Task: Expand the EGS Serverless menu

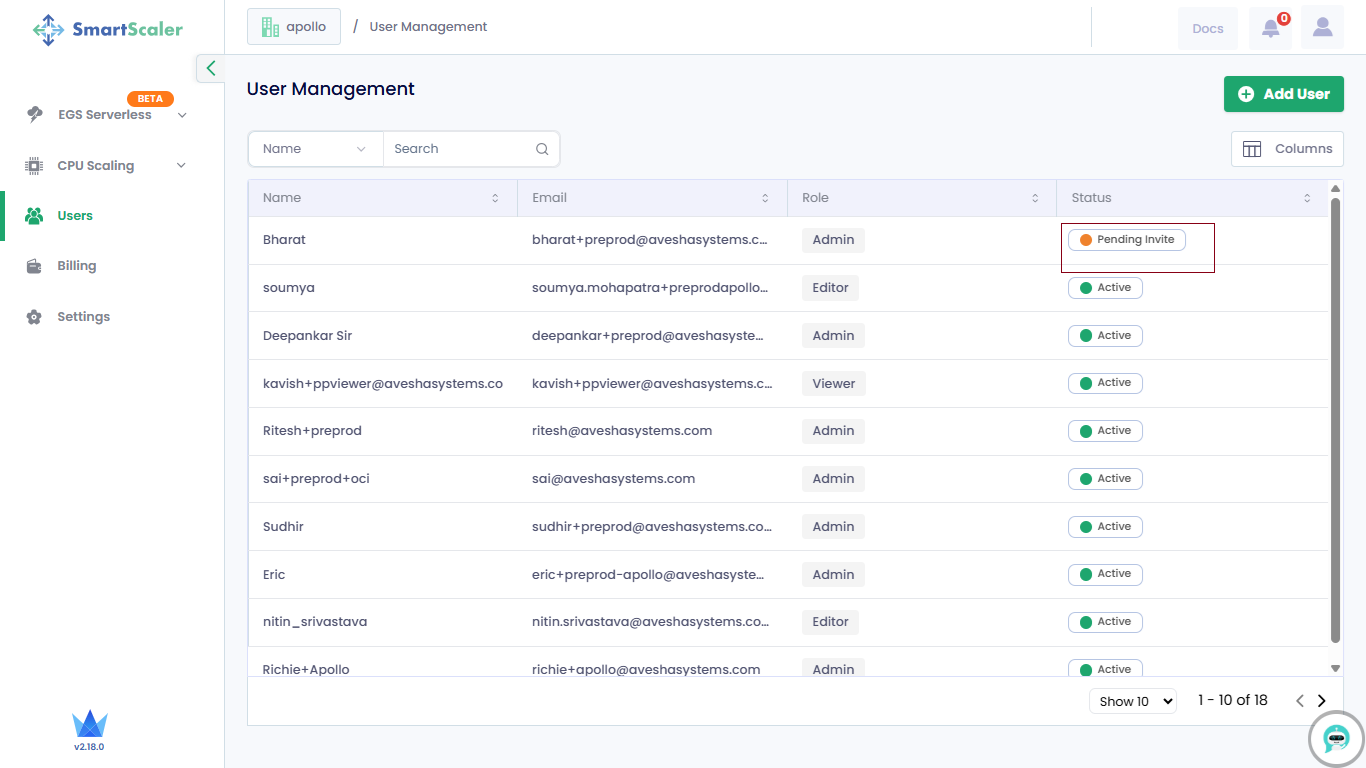Action: [x=181, y=115]
